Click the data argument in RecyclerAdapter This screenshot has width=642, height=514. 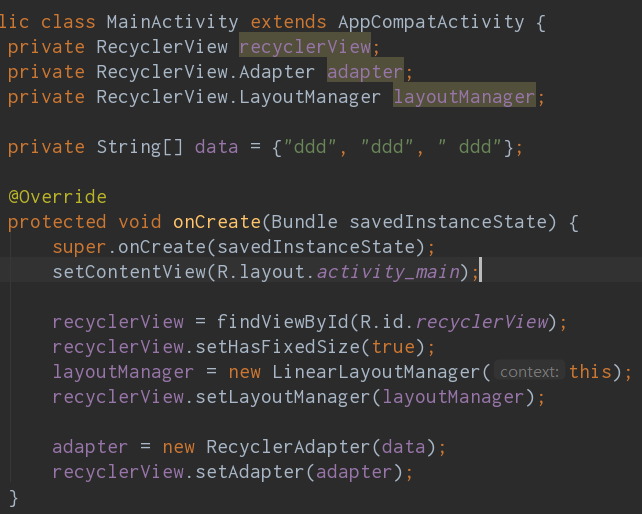tap(404, 447)
